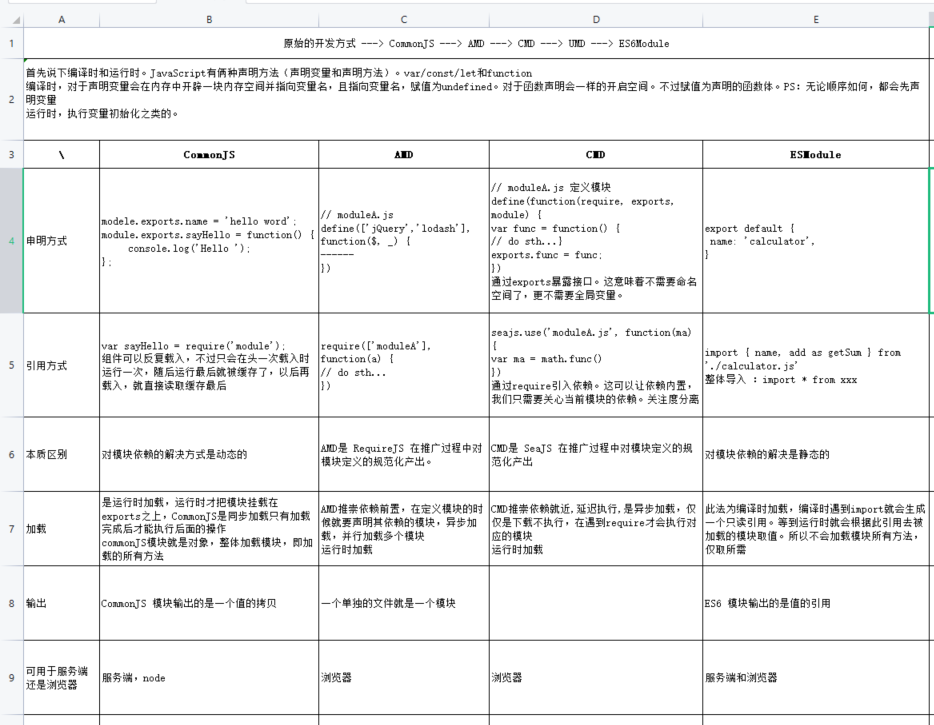Screen dimensions: 934x725
Task: Select column A header
Action: (x=61, y=20)
